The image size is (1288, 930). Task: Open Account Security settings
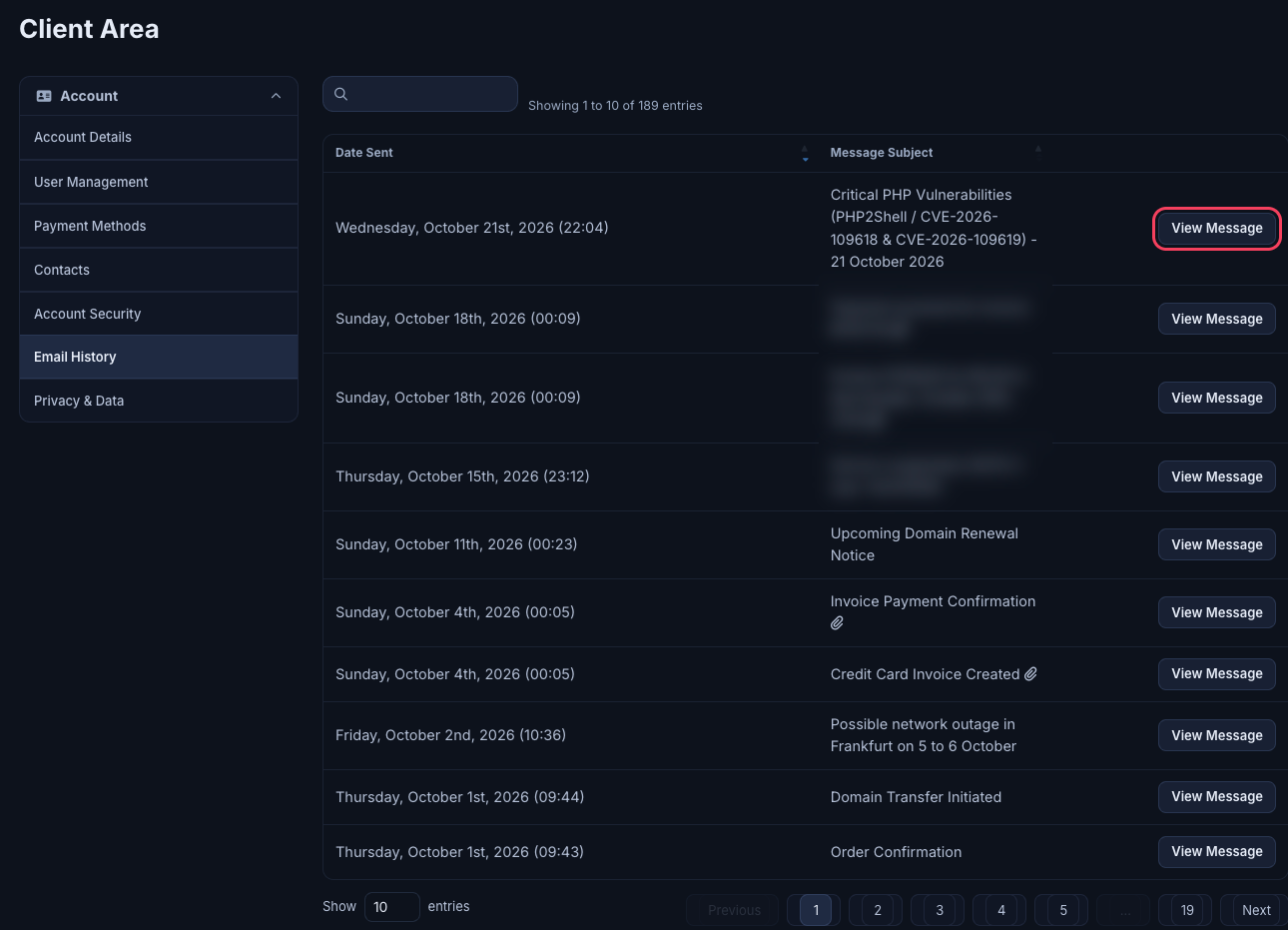159,314
